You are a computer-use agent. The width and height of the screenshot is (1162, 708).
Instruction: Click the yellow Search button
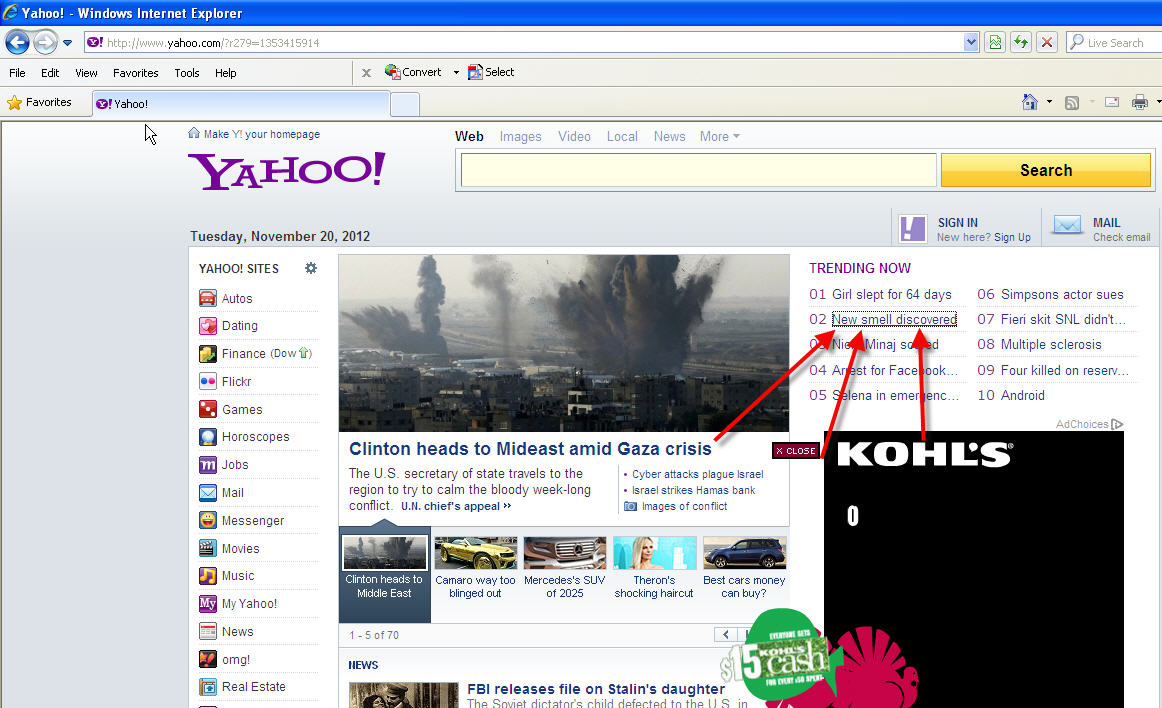coord(1046,170)
